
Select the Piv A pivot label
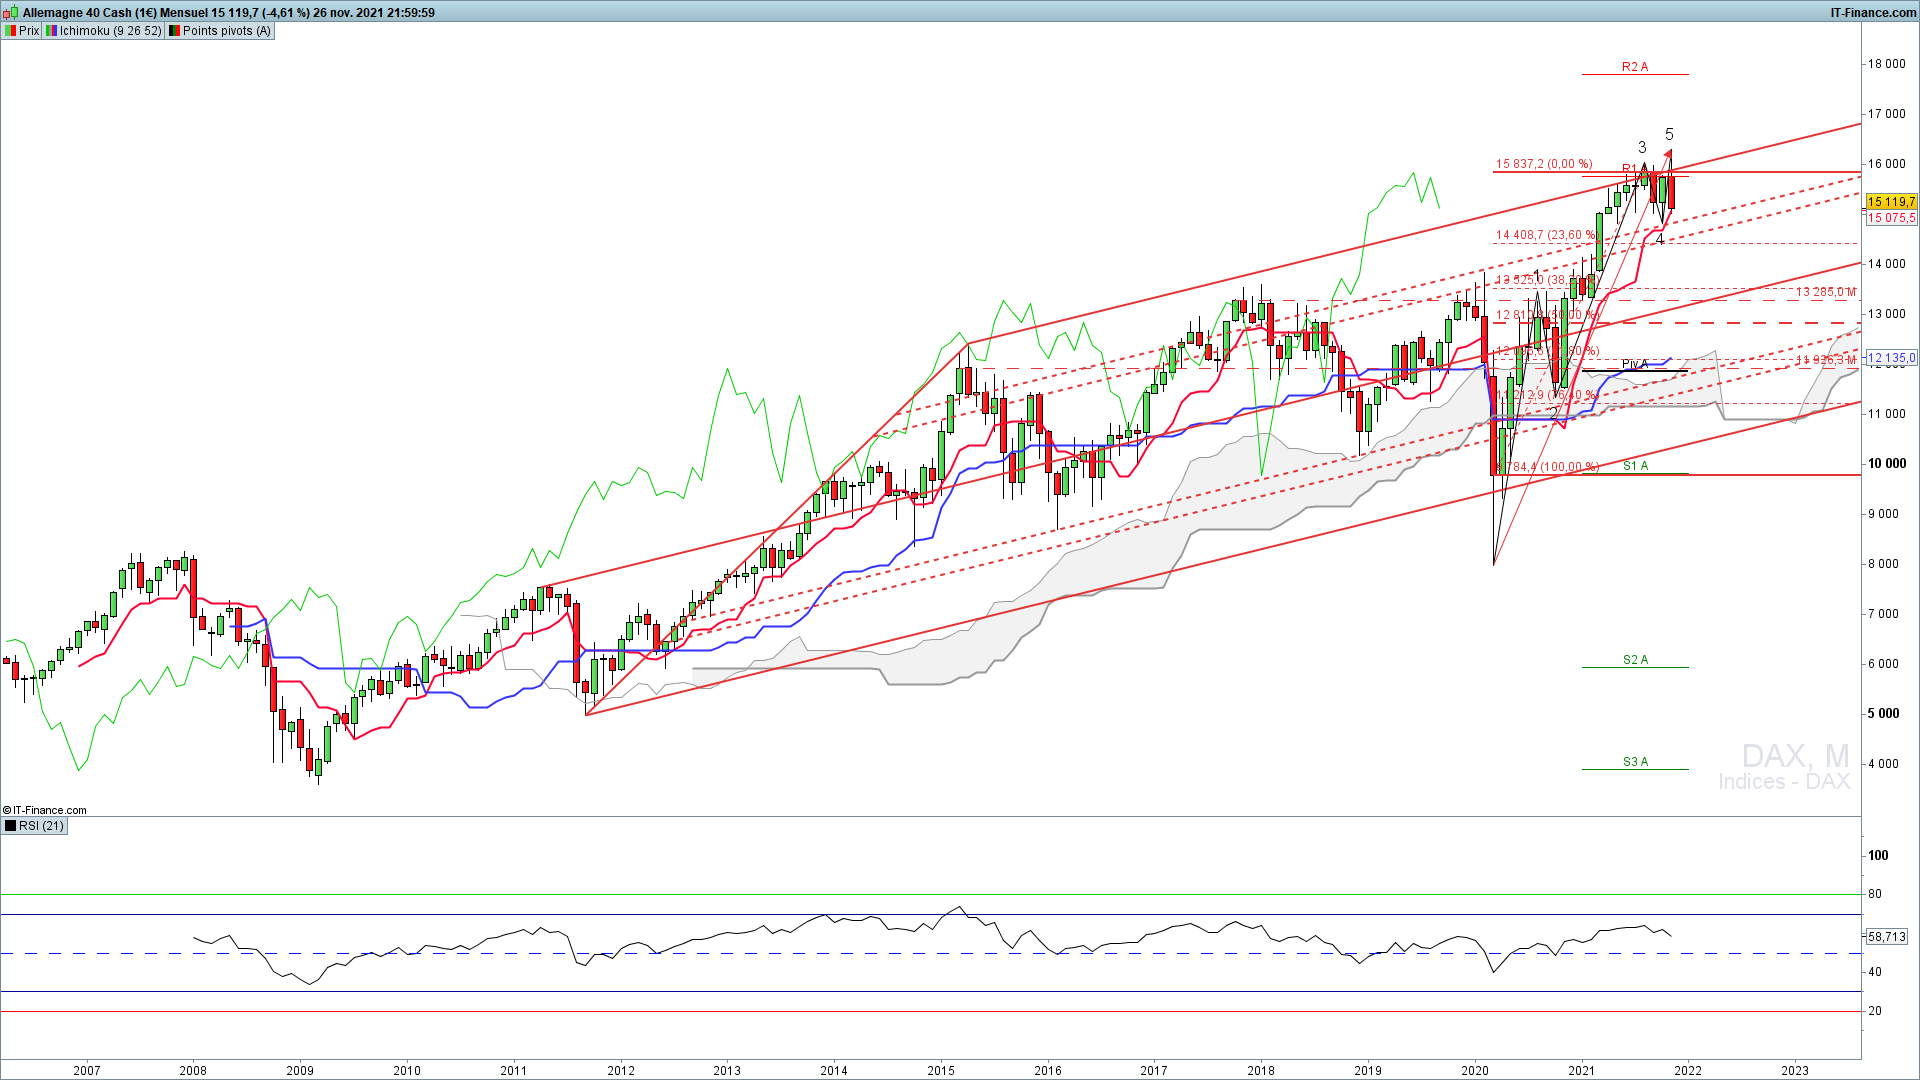(x=1635, y=364)
